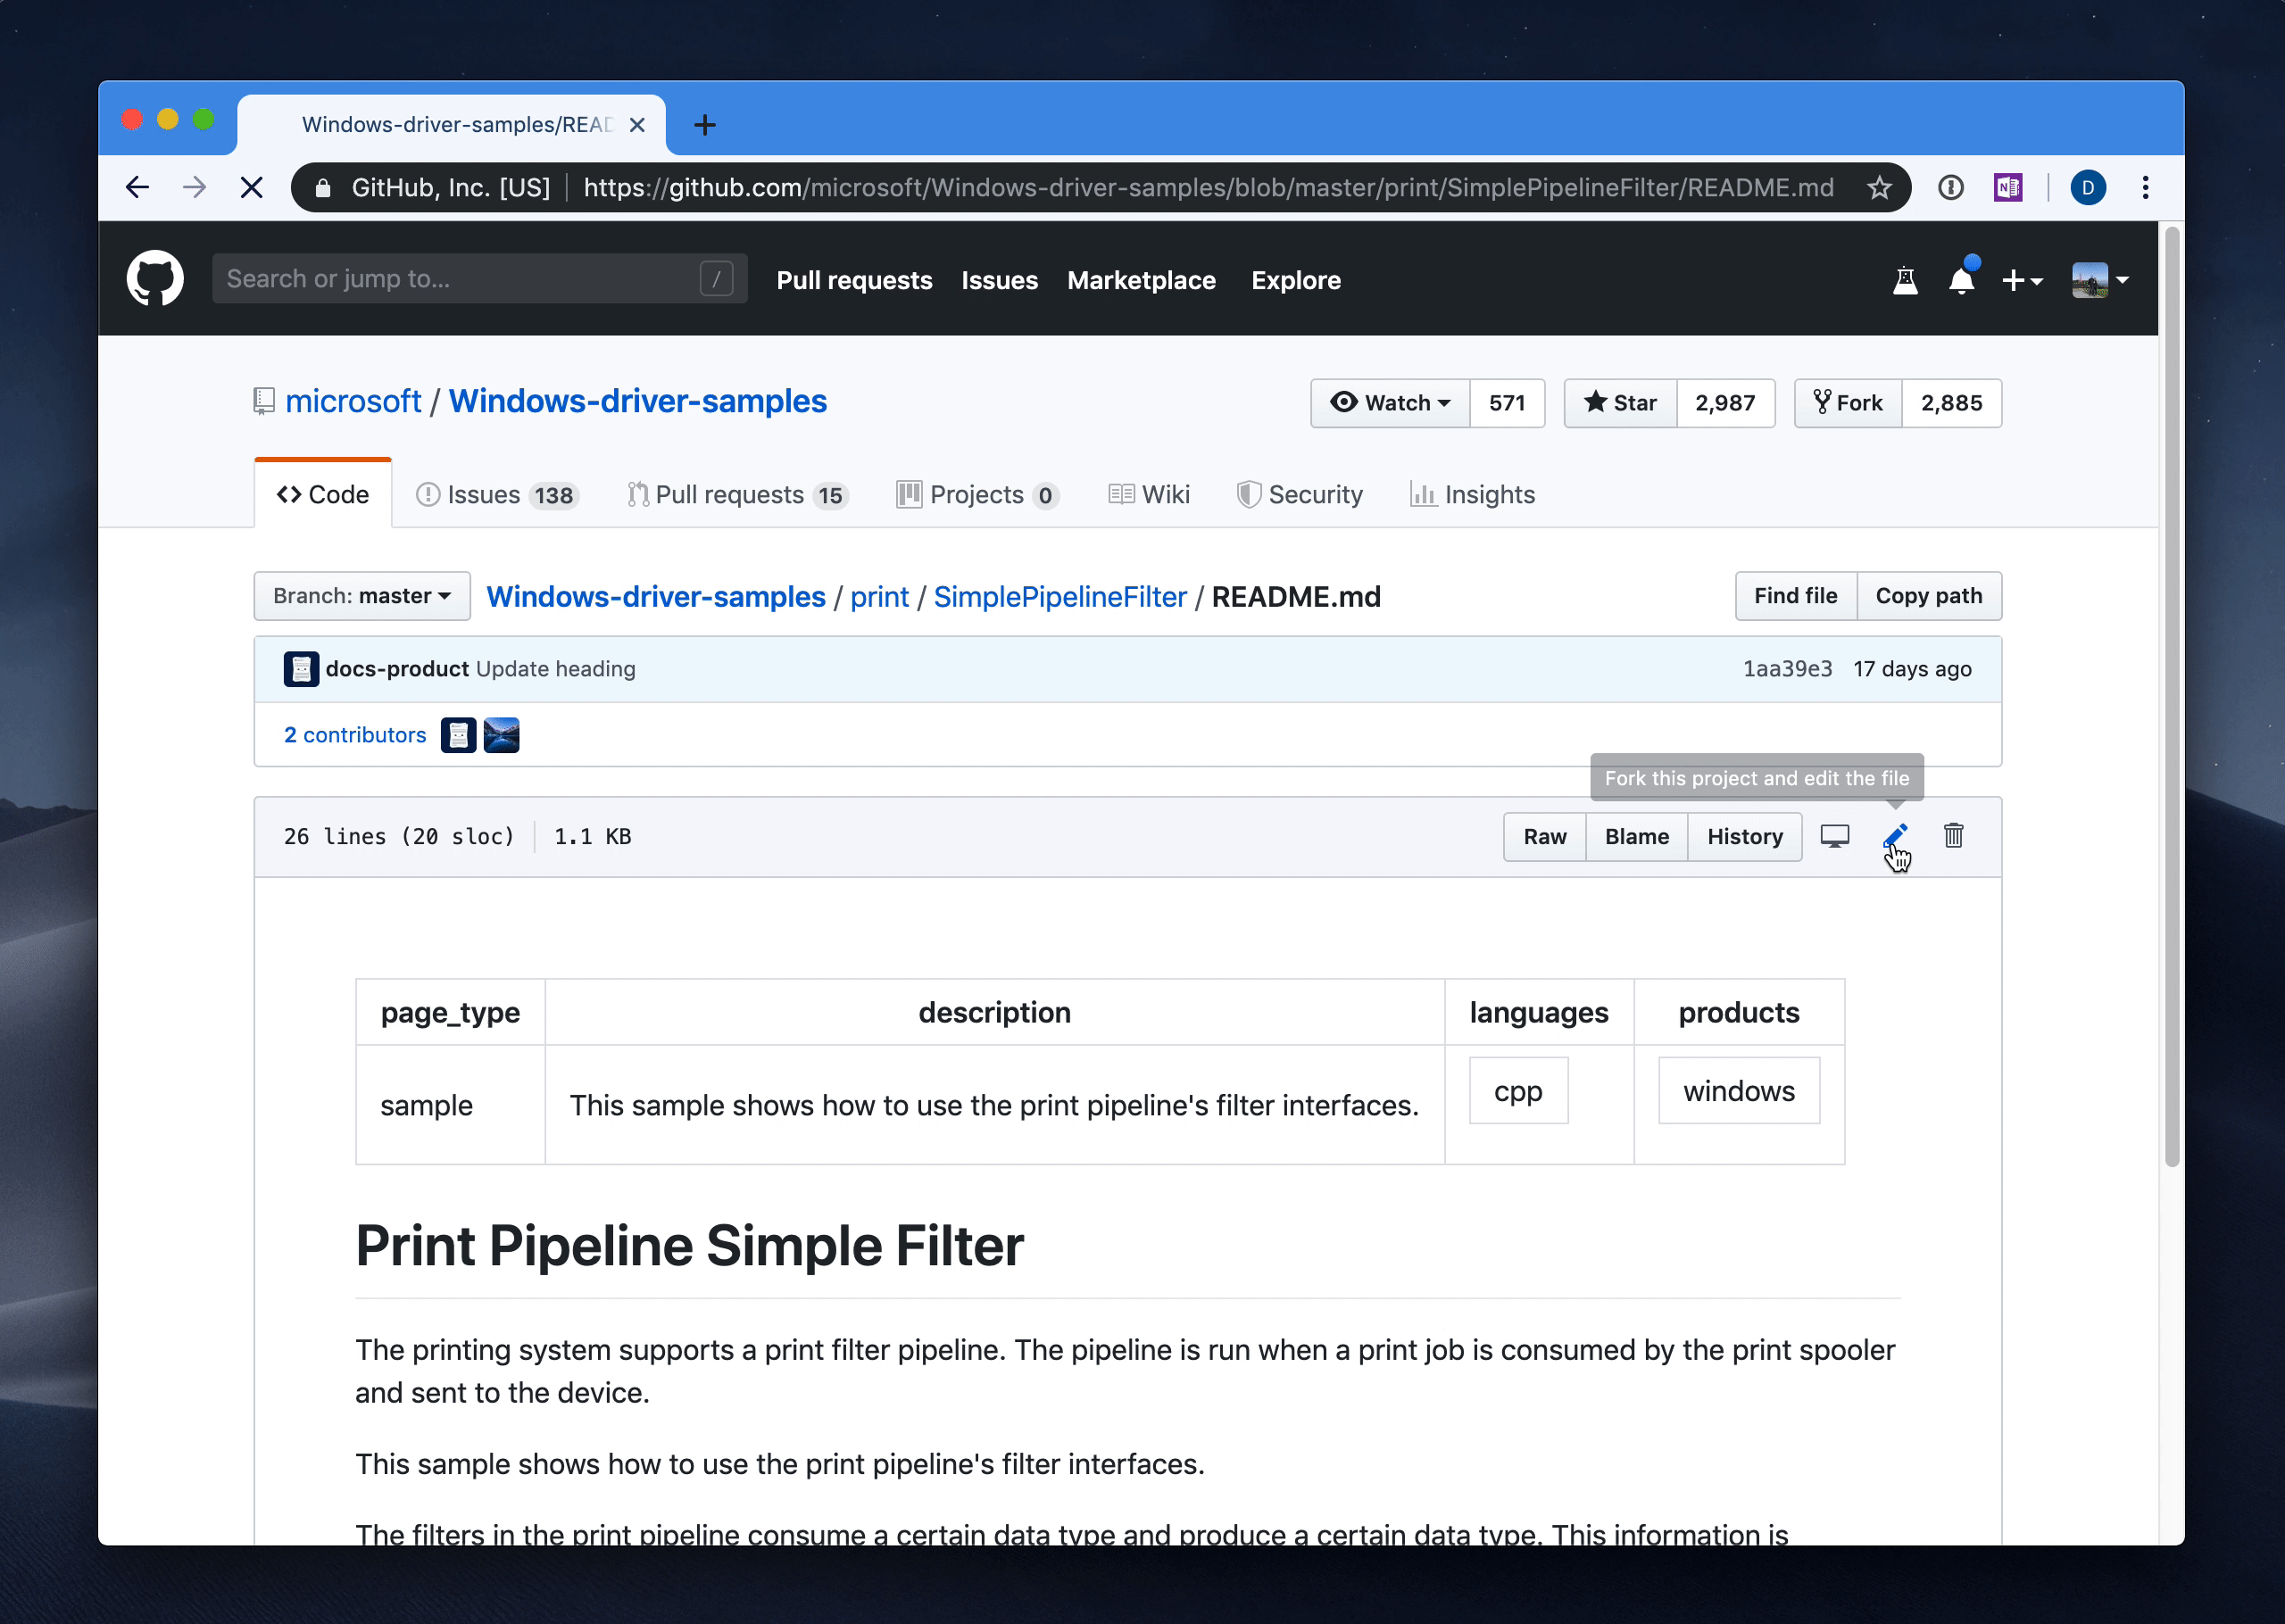
Task: Open the file History
Action: tap(1745, 837)
